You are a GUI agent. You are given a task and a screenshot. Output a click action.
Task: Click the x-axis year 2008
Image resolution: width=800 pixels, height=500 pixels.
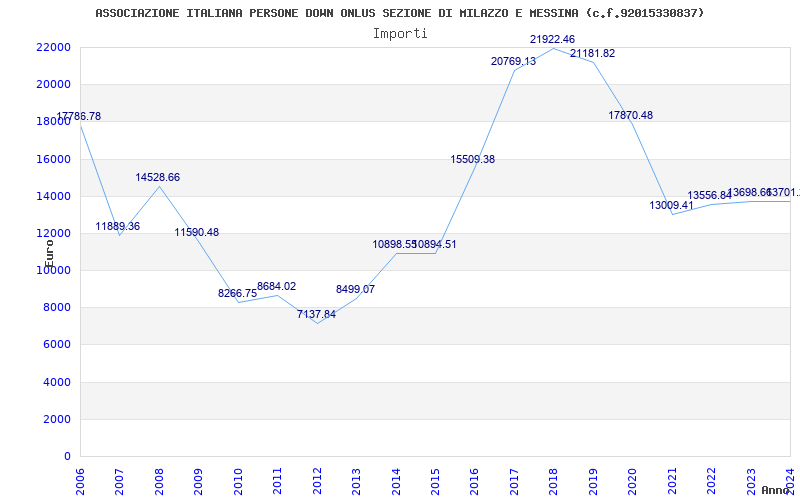(159, 481)
